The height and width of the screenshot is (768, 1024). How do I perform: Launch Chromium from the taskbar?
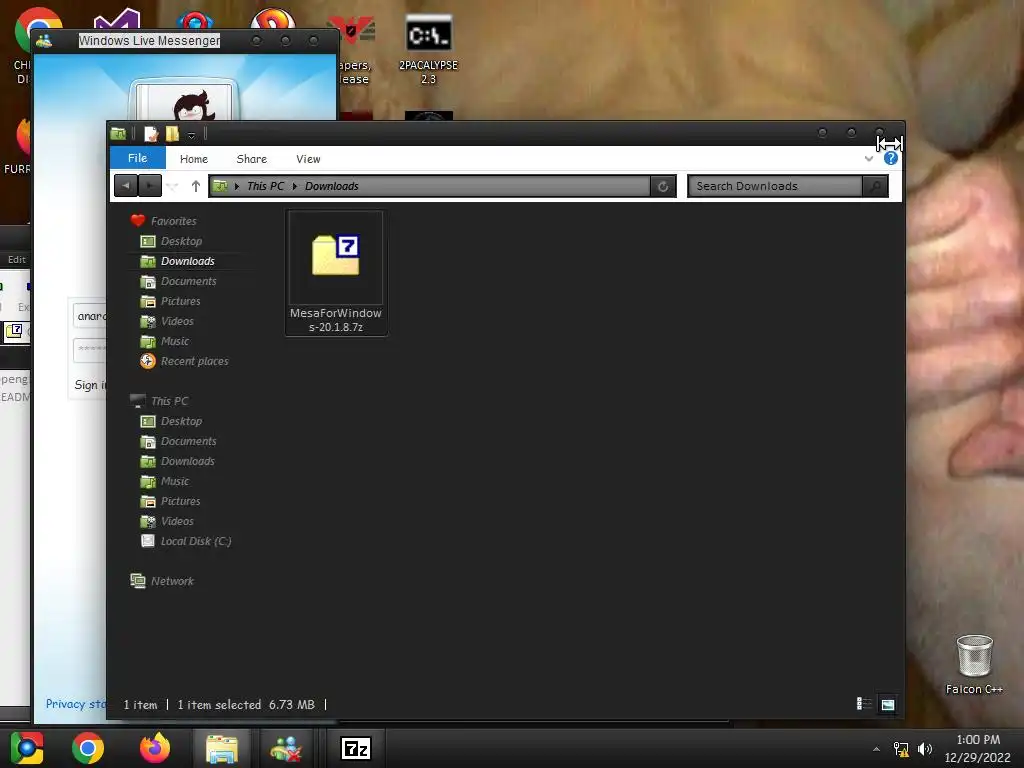pos(27,748)
